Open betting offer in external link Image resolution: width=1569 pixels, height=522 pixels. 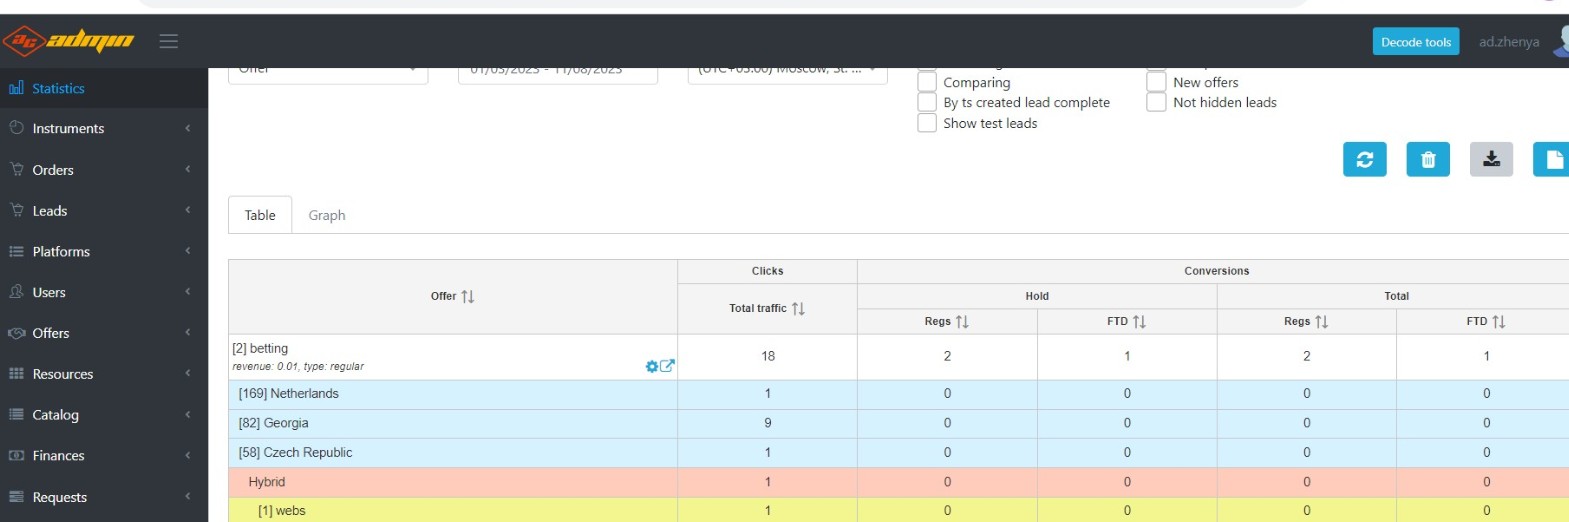coord(667,366)
